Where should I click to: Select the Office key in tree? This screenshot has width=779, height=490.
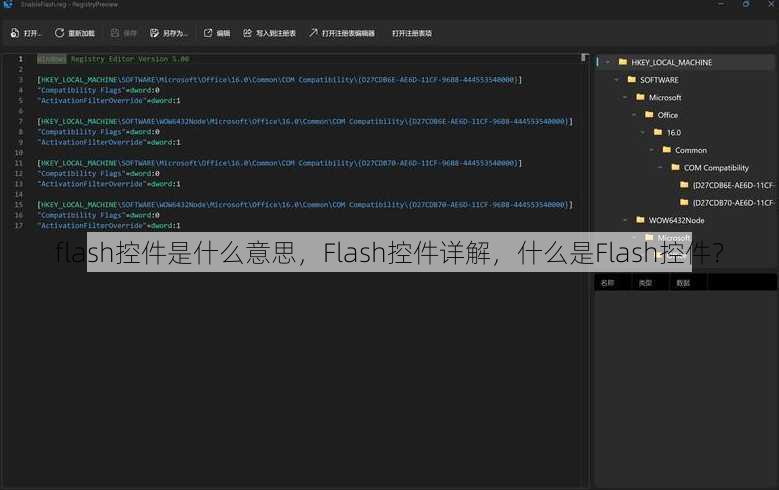coord(667,115)
